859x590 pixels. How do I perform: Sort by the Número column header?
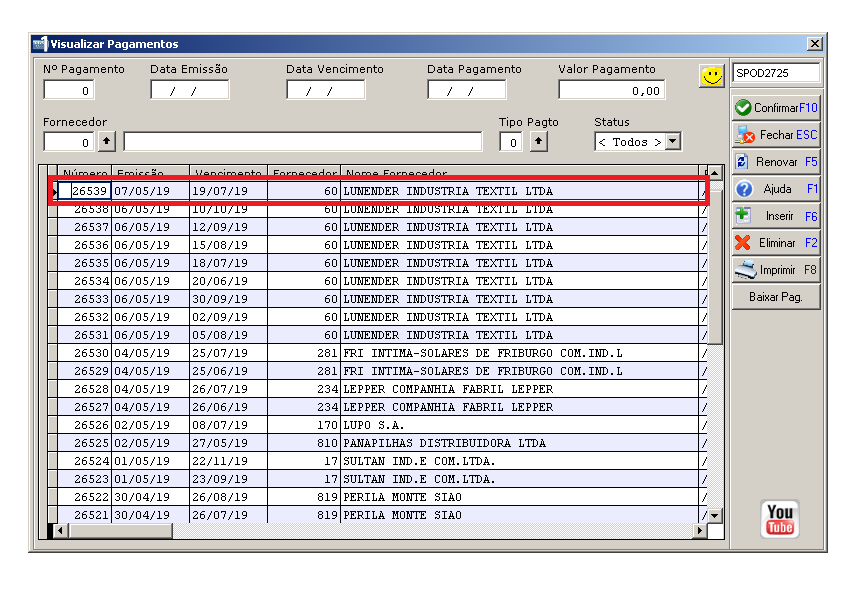(x=85, y=173)
